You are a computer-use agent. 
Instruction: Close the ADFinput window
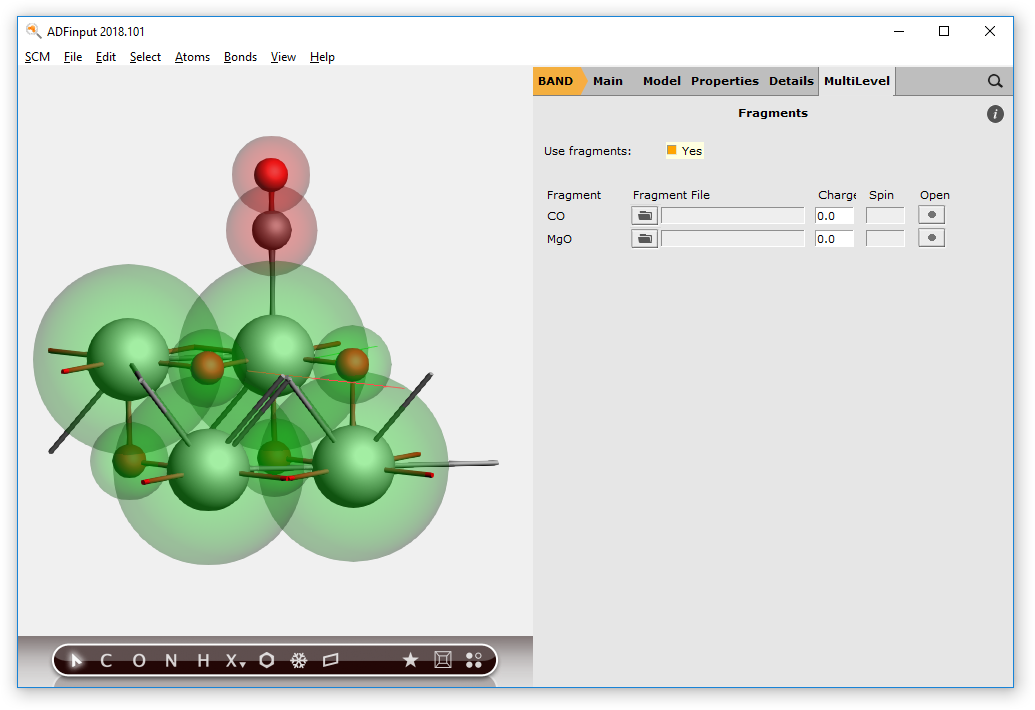pyautogui.click(x=989, y=31)
